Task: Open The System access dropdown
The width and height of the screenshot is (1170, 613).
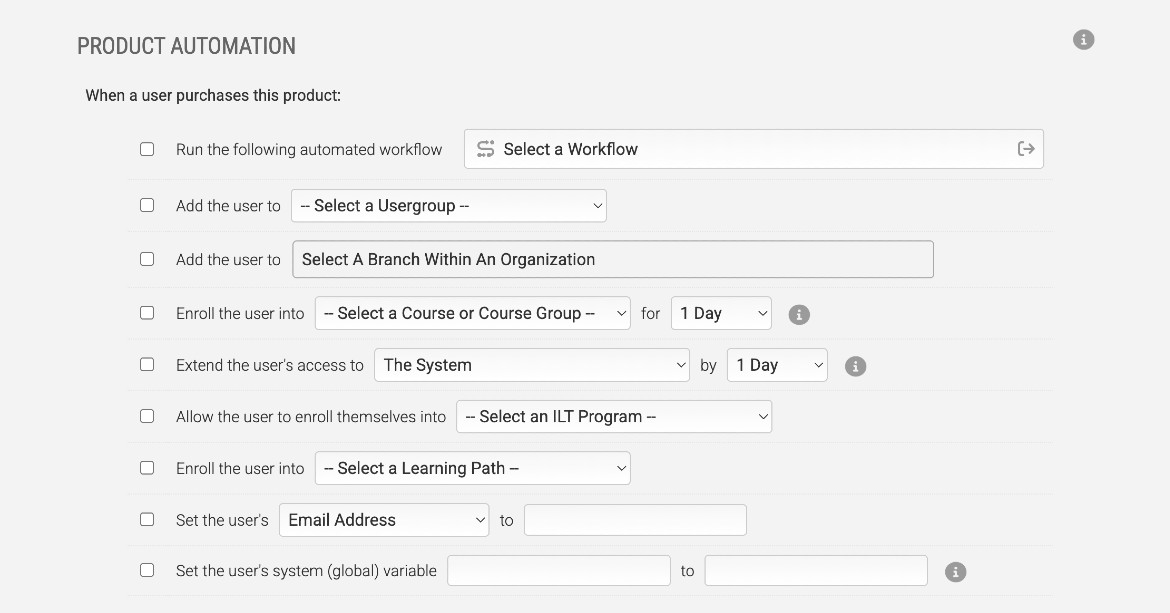Action: 531,365
